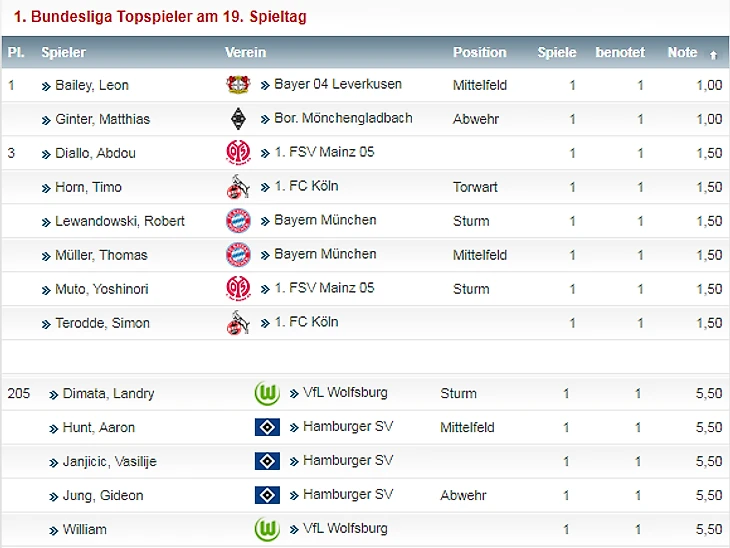Click Mainz 05 logo beside Diallo's club
The width and height of the screenshot is (730, 548).
pyautogui.click(x=236, y=153)
